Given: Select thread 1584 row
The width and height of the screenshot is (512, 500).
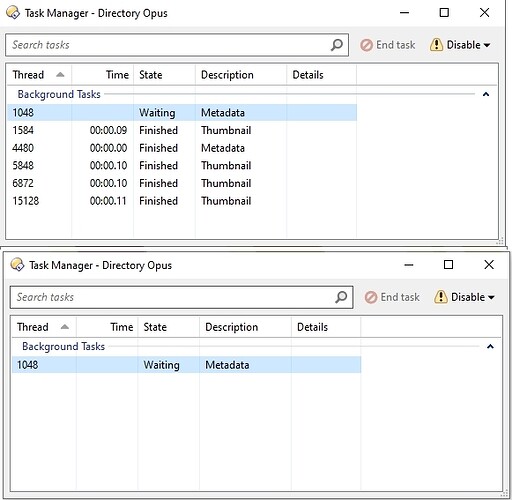Looking at the screenshot, I should tap(182, 130).
